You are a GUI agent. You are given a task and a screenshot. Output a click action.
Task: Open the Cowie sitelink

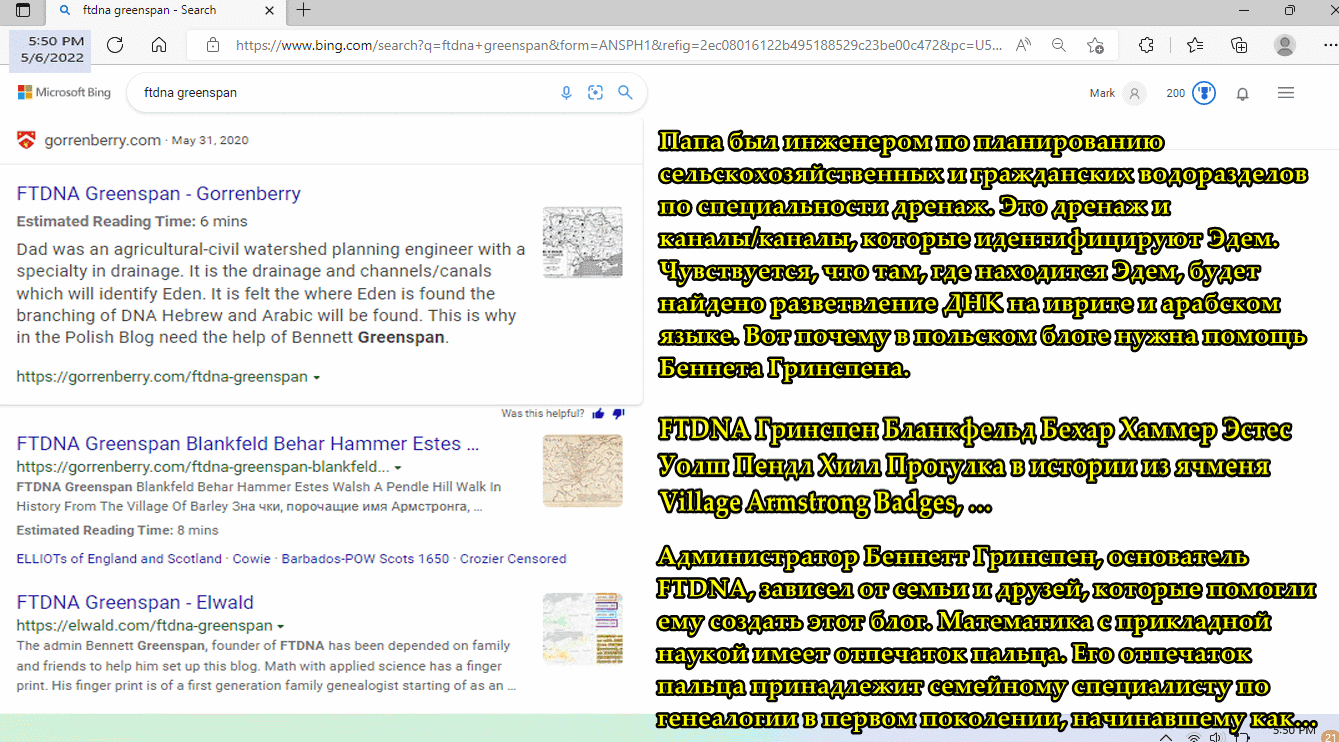pyautogui.click(x=251, y=559)
